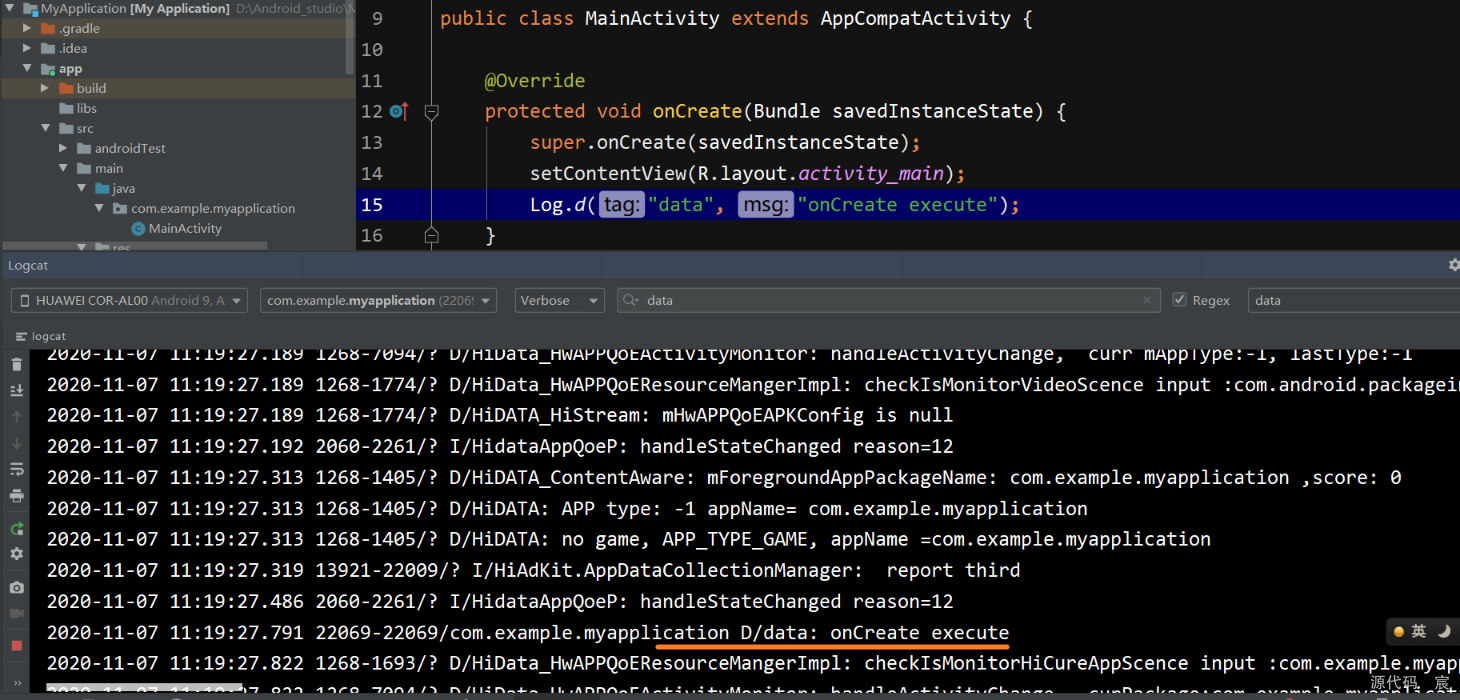Open the com.example.myapplication process dropdown
The height and width of the screenshot is (700, 1460).
coord(378,300)
